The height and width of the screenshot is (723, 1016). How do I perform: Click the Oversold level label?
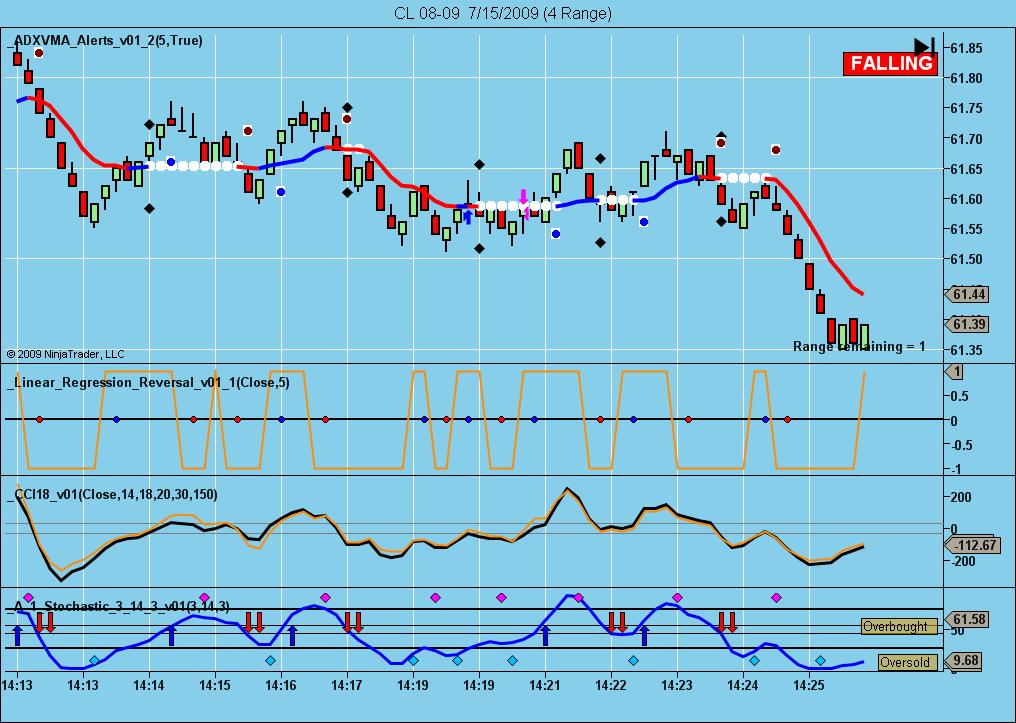point(908,663)
